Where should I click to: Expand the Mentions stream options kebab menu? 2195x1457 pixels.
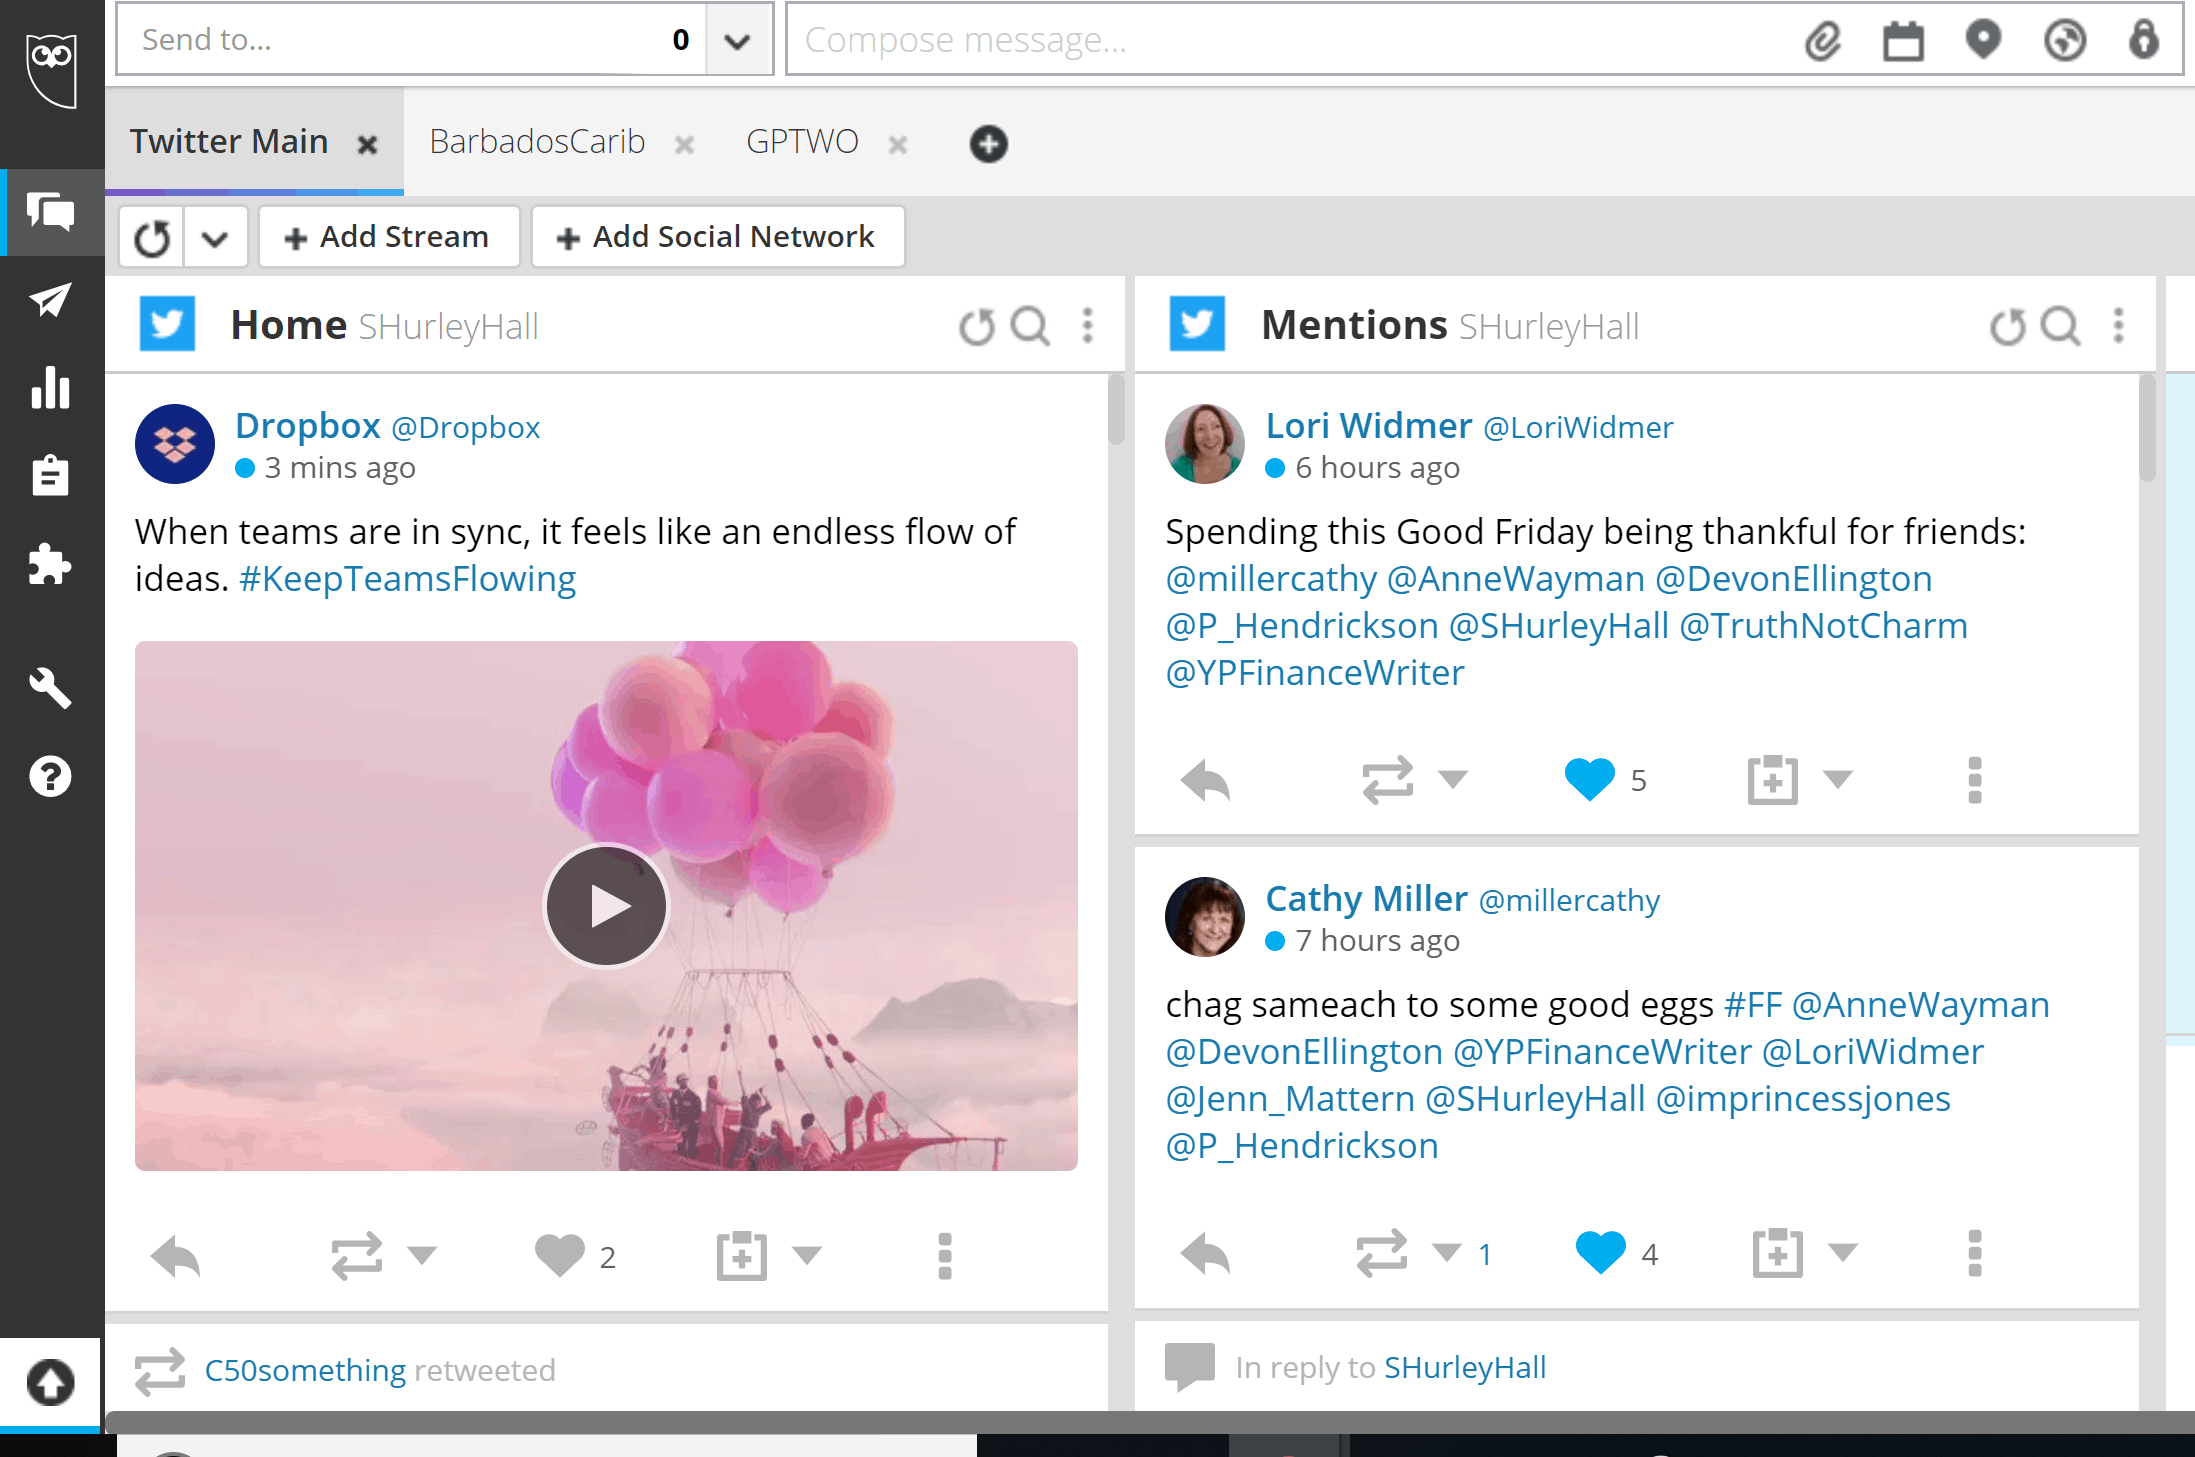click(x=2119, y=324)
